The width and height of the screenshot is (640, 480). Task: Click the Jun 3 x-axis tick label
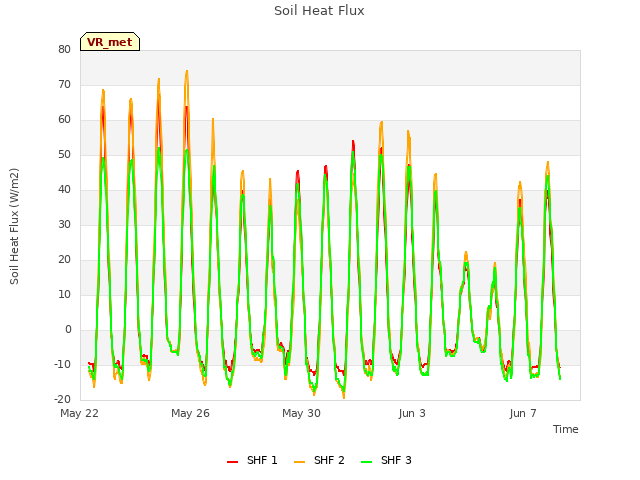[x=412, y=413]
